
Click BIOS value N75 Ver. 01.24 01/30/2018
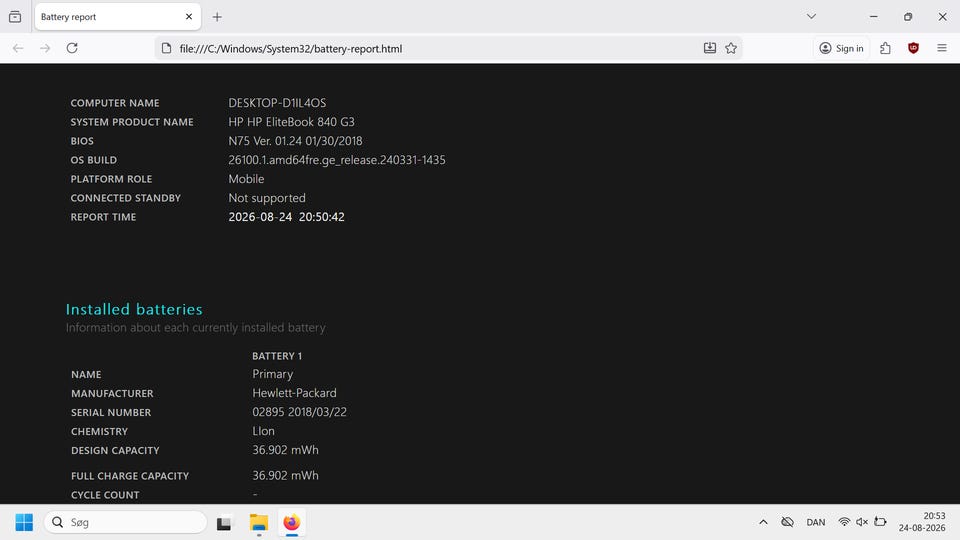(x=295, y=141)
